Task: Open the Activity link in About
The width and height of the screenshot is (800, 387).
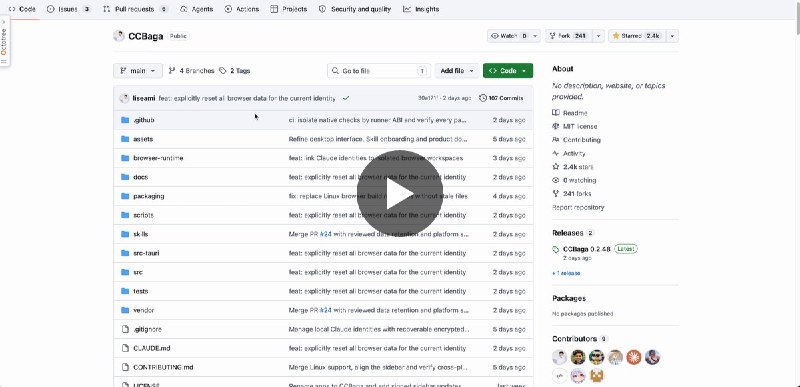Action: tap(568, 153)
